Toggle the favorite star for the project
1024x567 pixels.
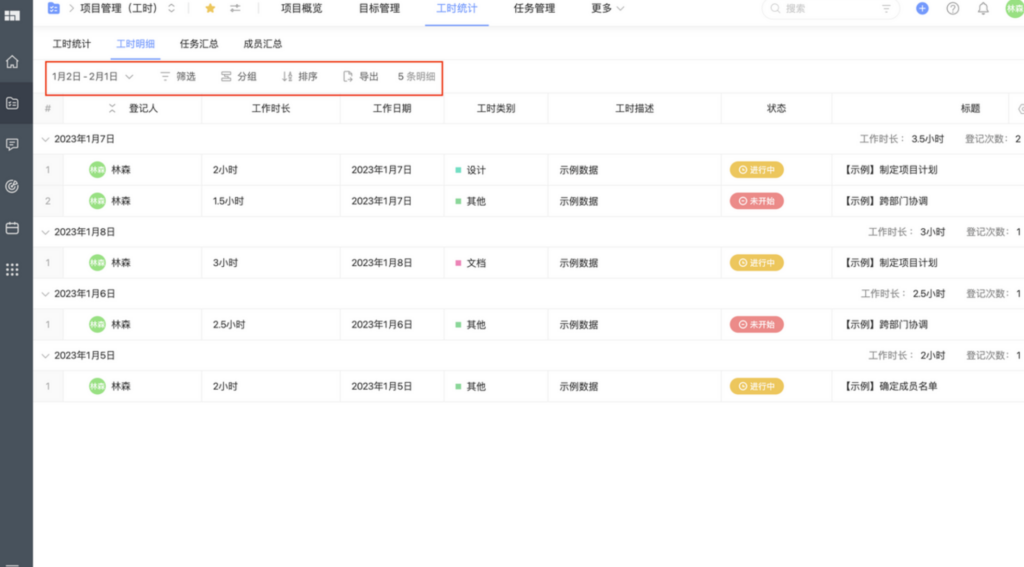[x=210, y=8]
